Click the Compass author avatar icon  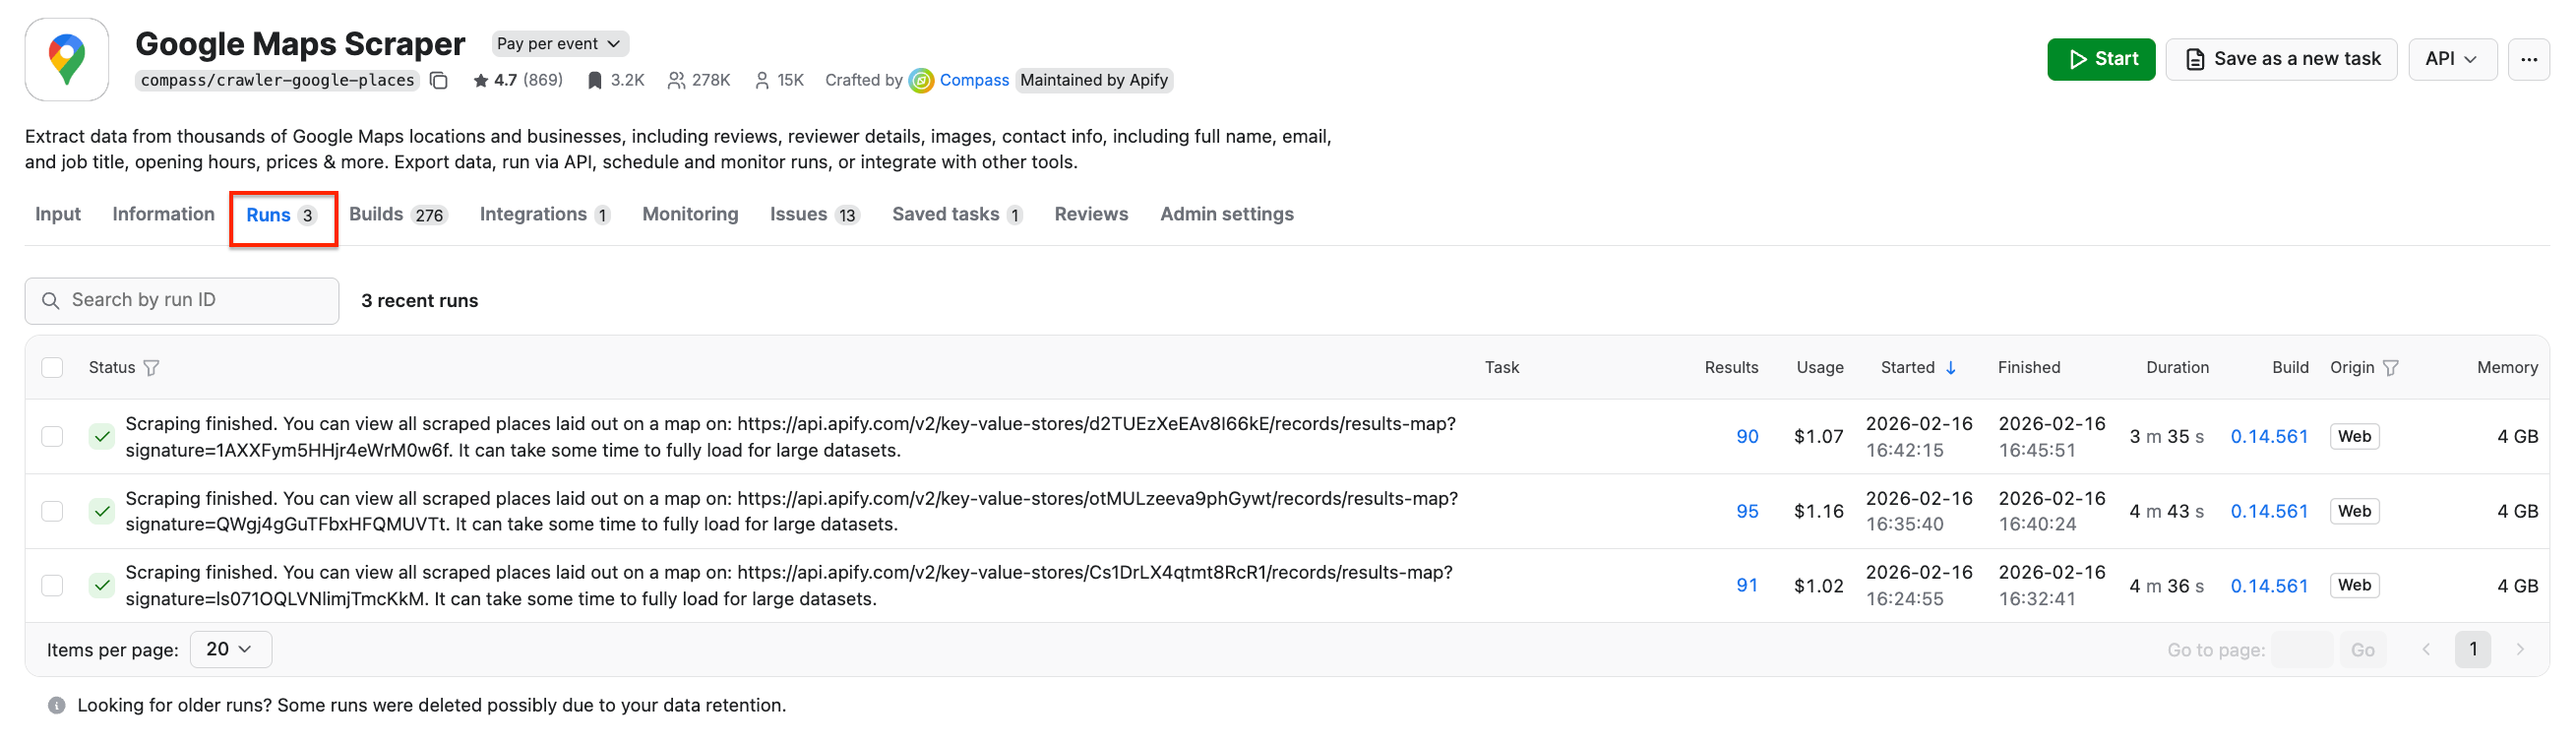[921, 80]
